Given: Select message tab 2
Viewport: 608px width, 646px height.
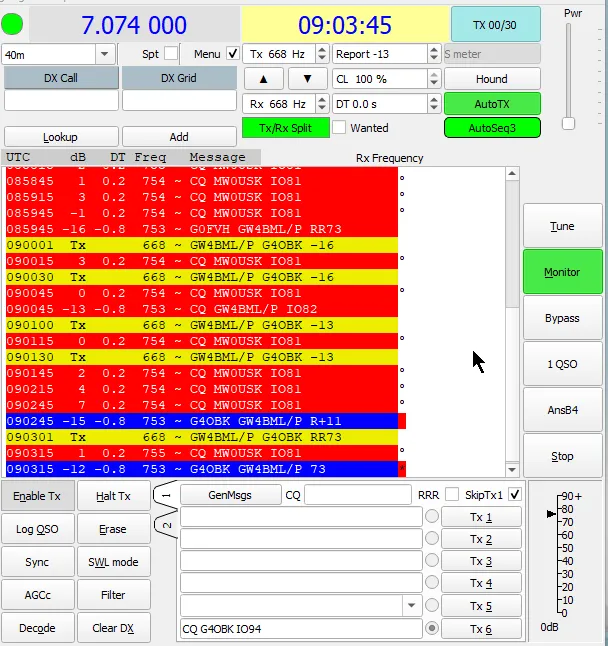Looking at the screenshot, I should (166, 525).
